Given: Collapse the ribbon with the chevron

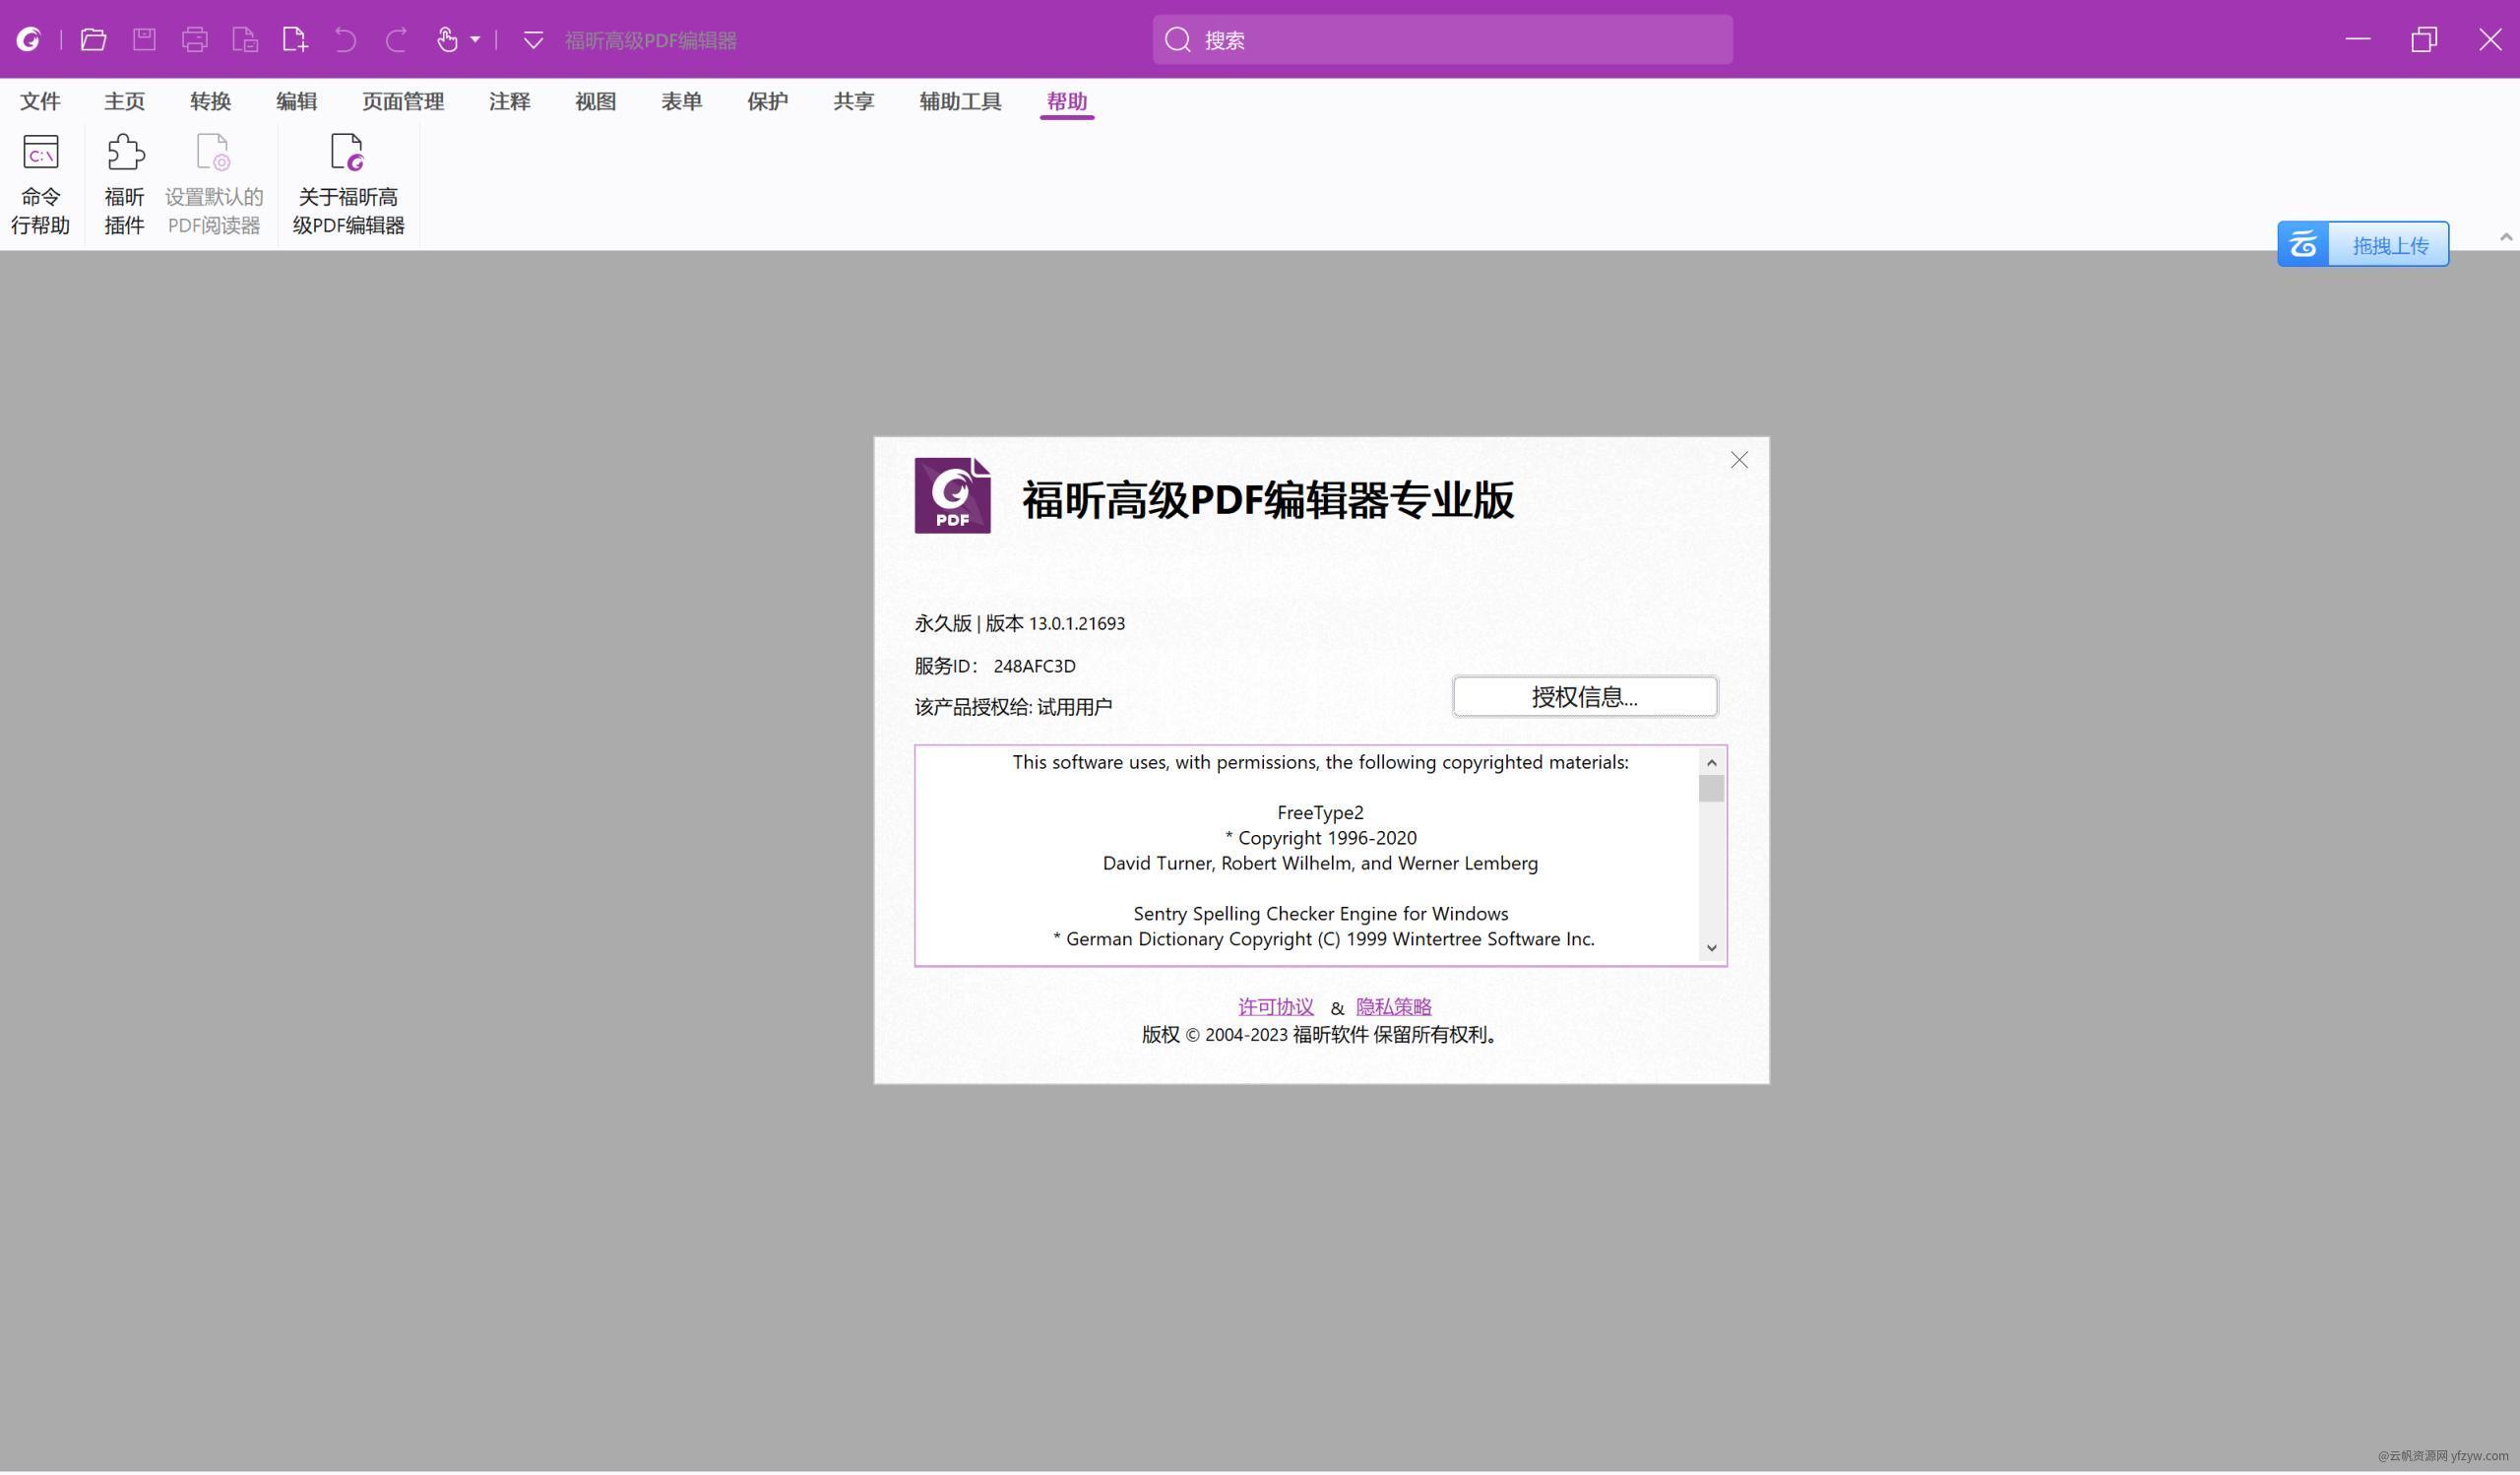Looking at the screenshot, I should [x=2505, y=237].
